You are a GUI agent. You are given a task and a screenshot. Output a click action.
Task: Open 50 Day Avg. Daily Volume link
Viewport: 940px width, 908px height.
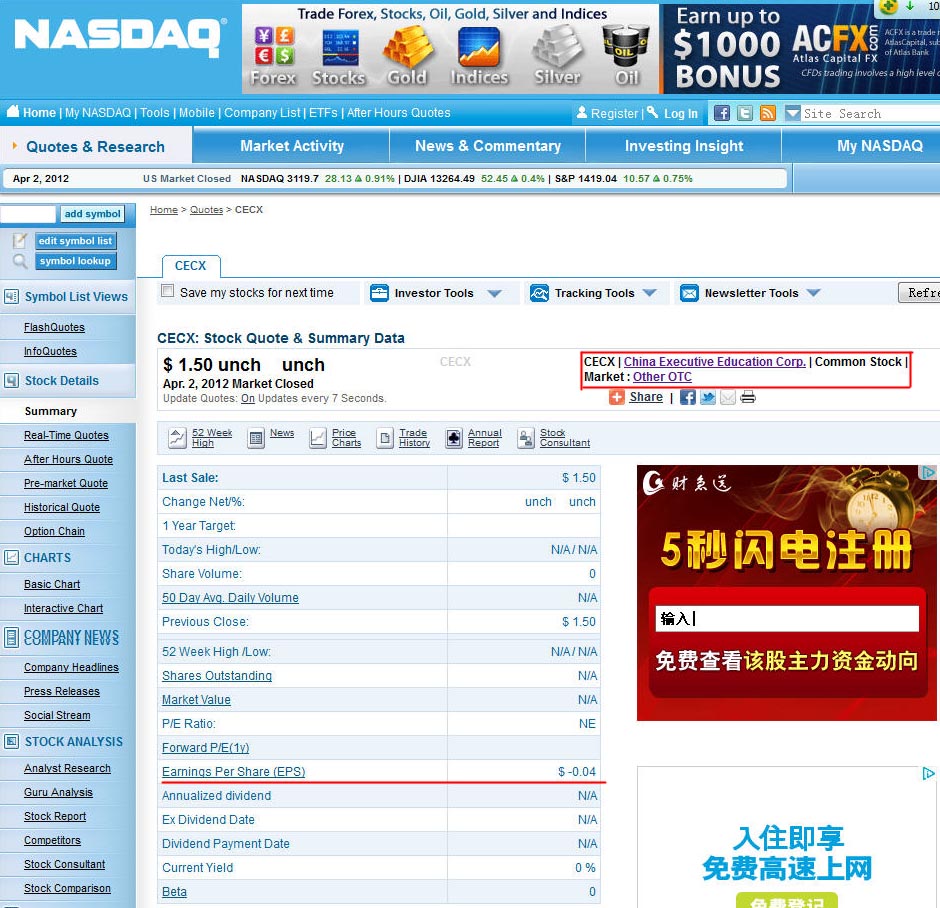tap(230, 598)
